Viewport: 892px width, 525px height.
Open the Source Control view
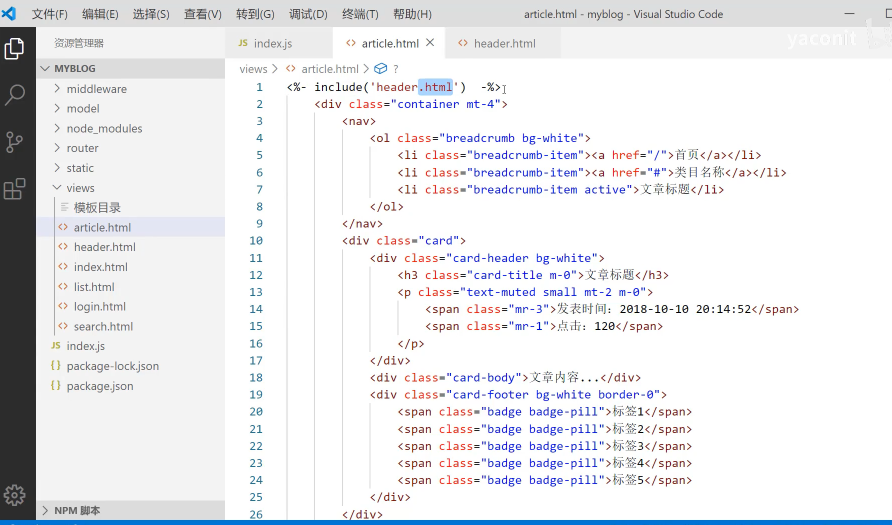click(x=14, y=142)
